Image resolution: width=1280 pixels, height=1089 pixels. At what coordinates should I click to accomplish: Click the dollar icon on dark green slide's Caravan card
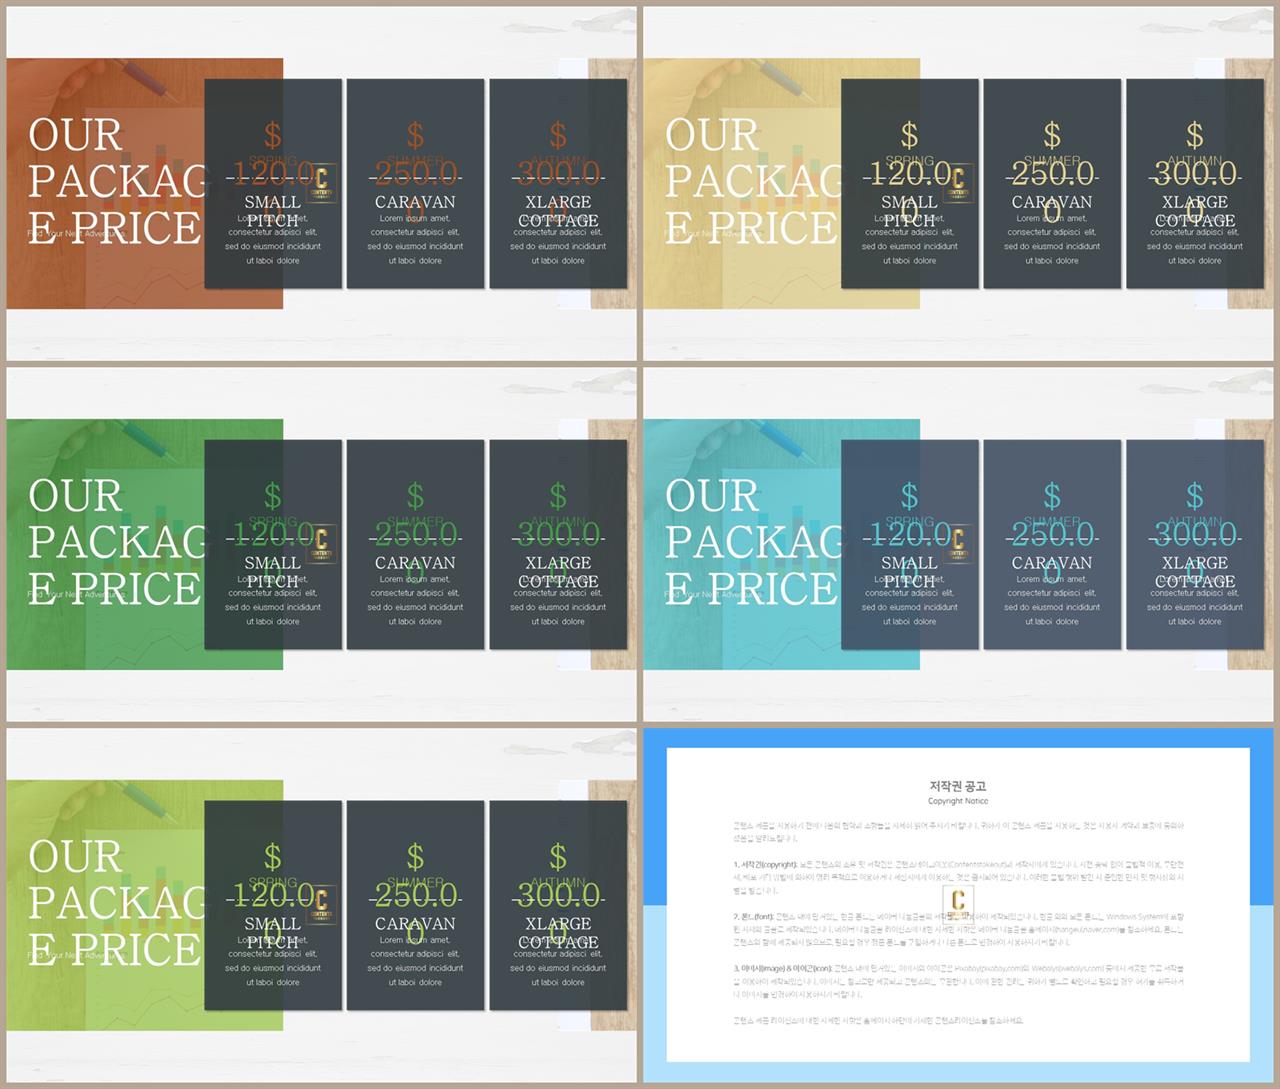pos(415,496)
